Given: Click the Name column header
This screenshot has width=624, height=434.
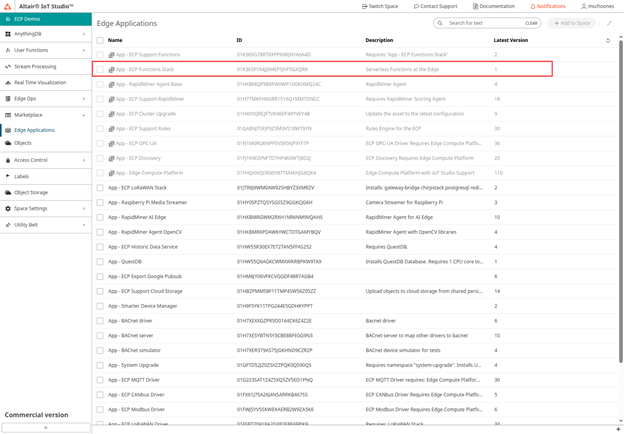Looking at the screenshot, I should 115,40.
